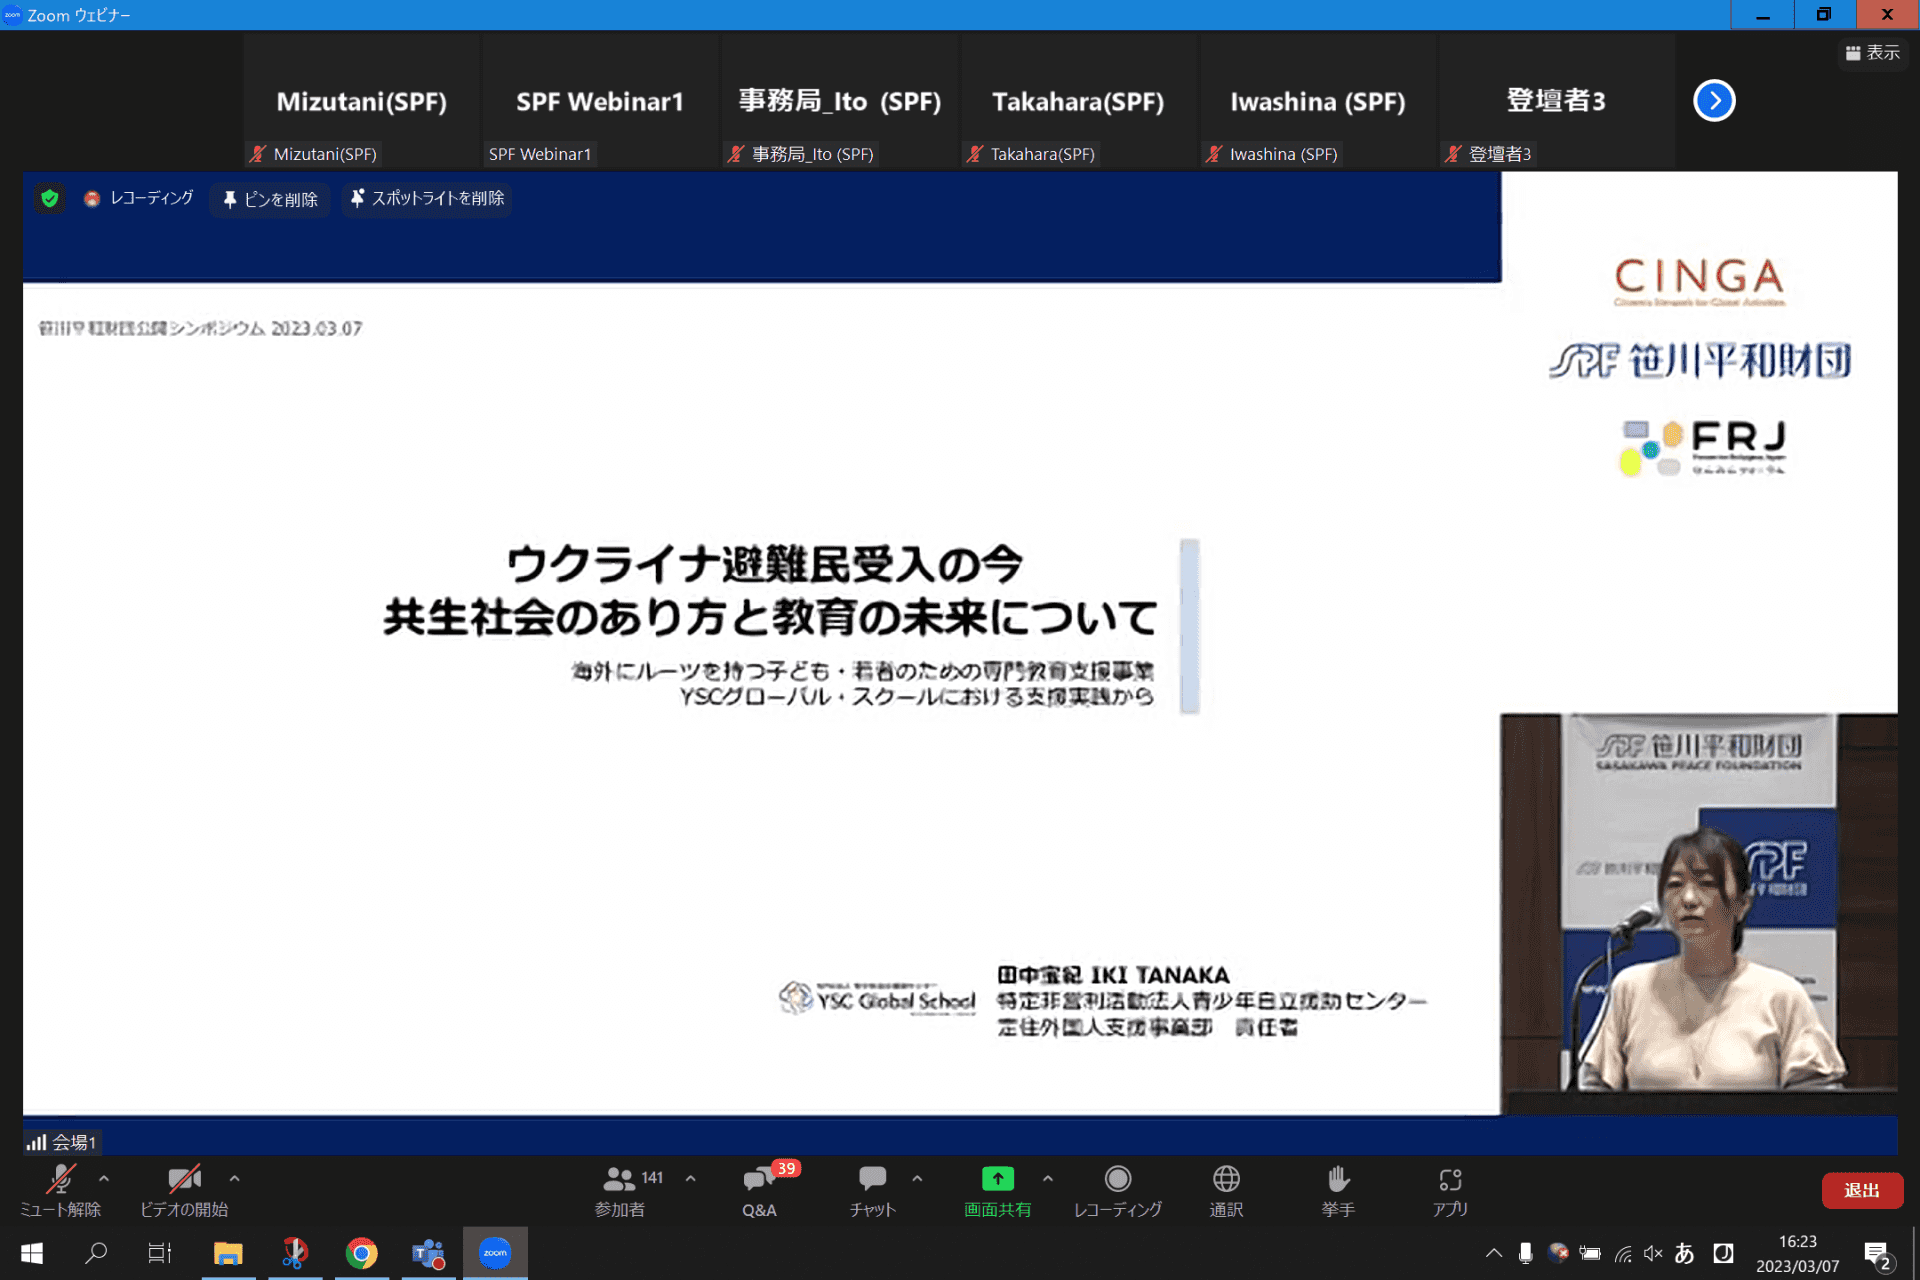The height and width of the screenshot is (1280, 1920).
Task: Open the interpretation (通訳) globe icon
Action: pyautogui.click(x=1226, y=1180)
